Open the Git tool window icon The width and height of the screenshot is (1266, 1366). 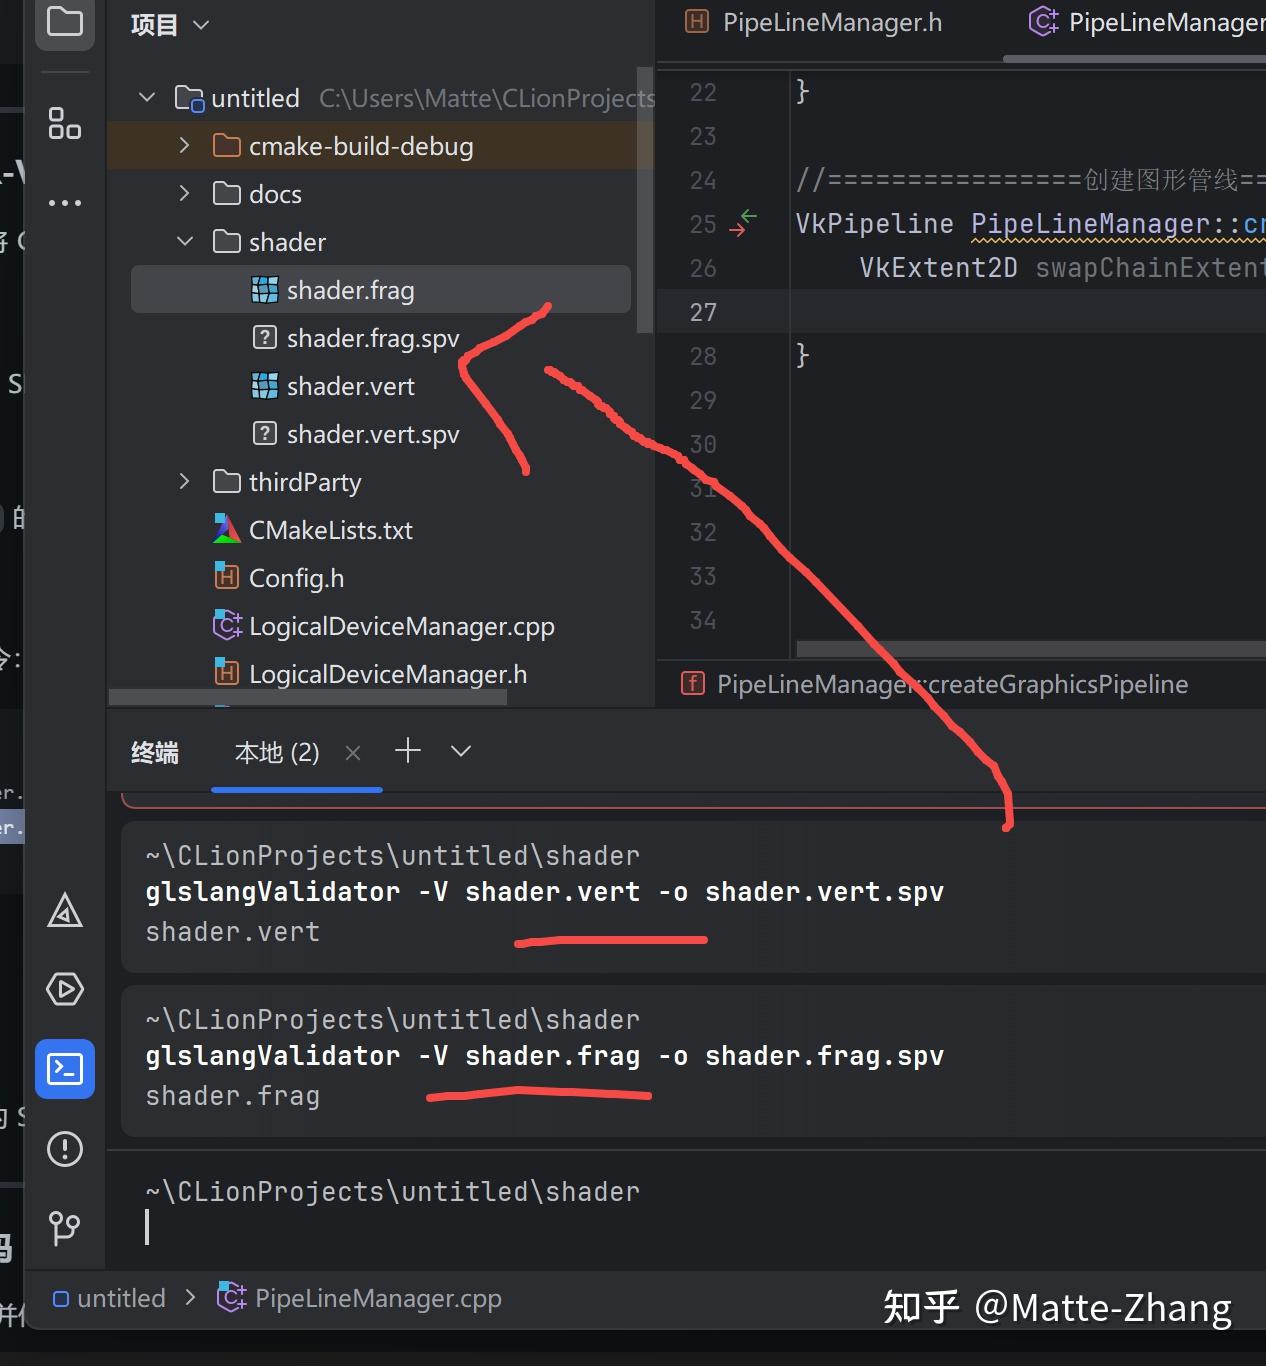(64, 1228)
